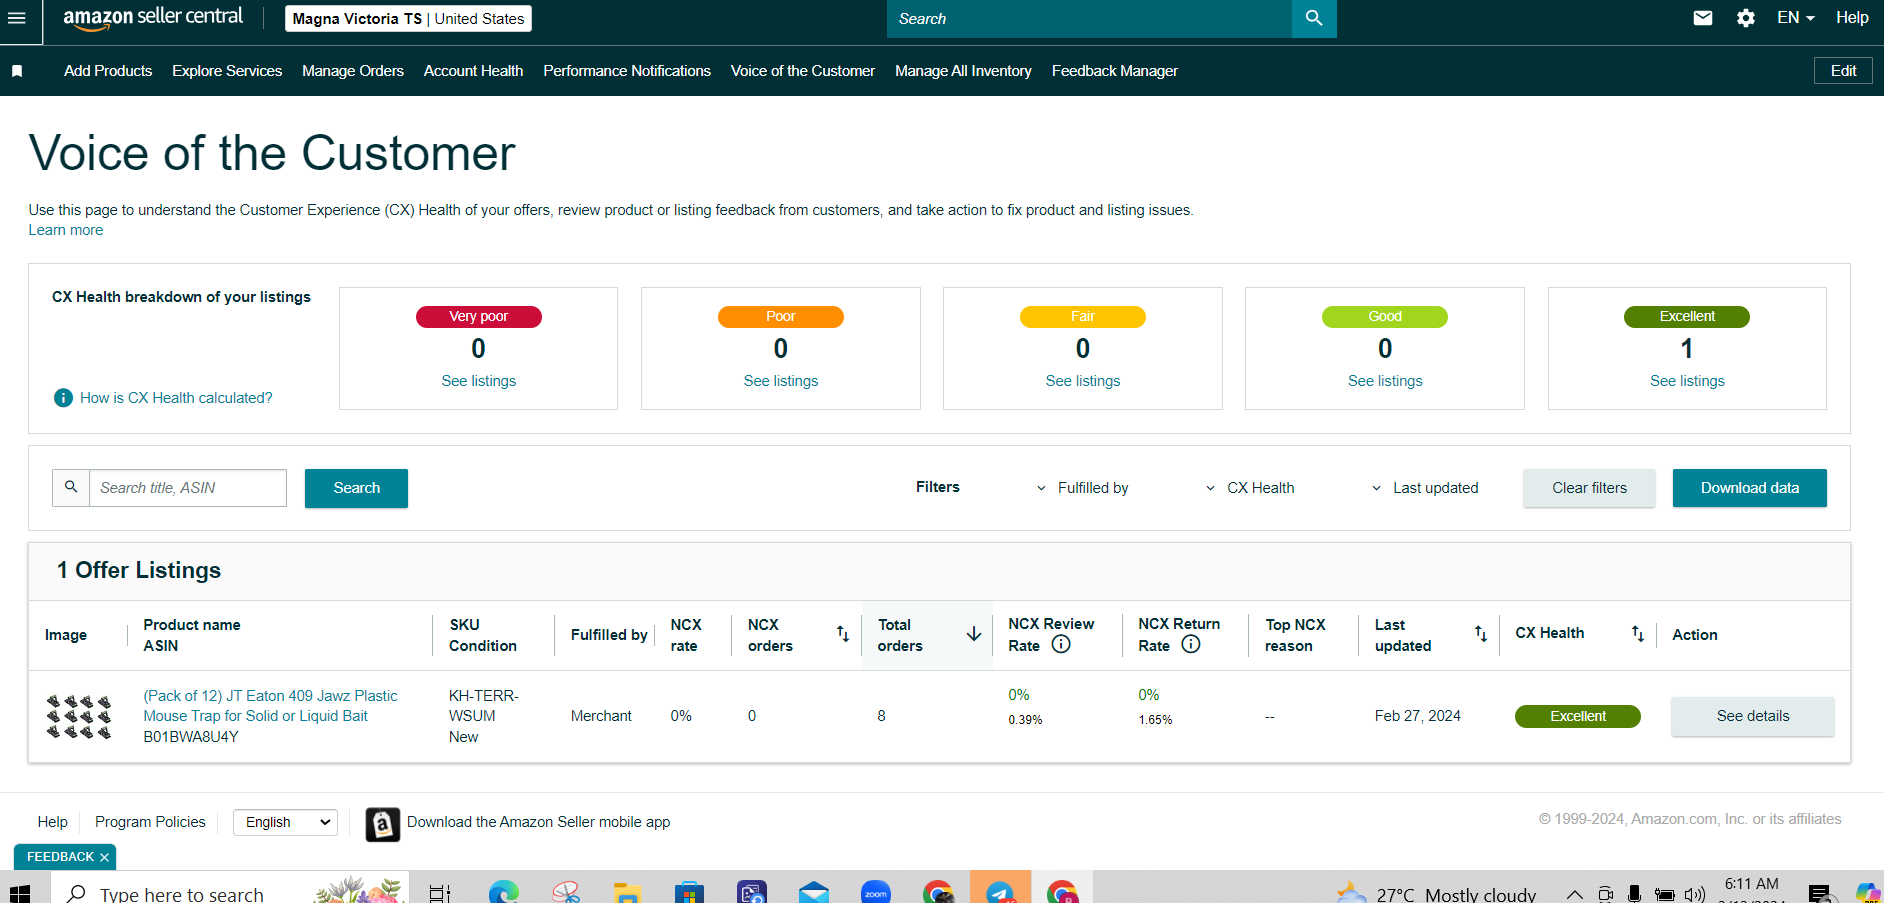1884x903 pixels.
Task: Click the Amazon Seller mobile app icon
Action: click(x=383, y=824)
